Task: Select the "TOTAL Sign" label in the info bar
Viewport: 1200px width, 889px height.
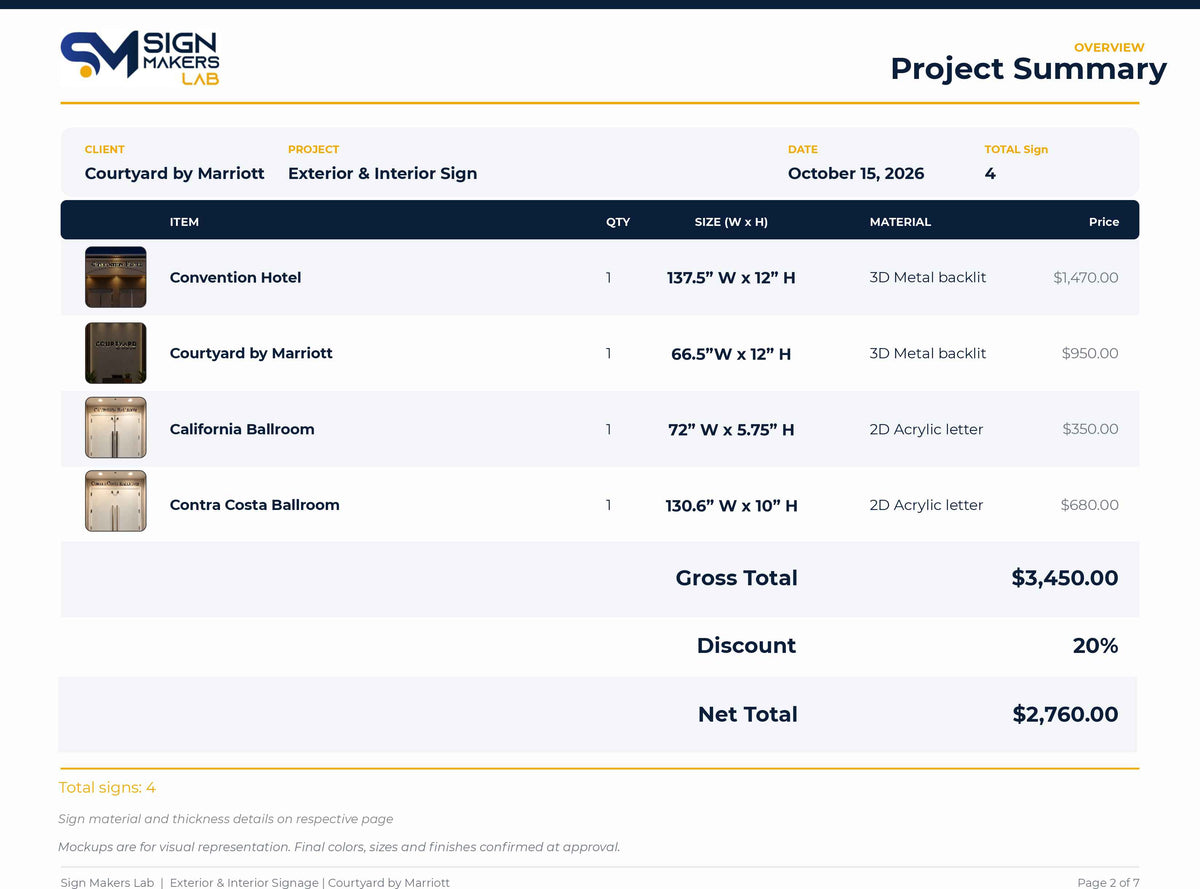Action: point(1016,149)
